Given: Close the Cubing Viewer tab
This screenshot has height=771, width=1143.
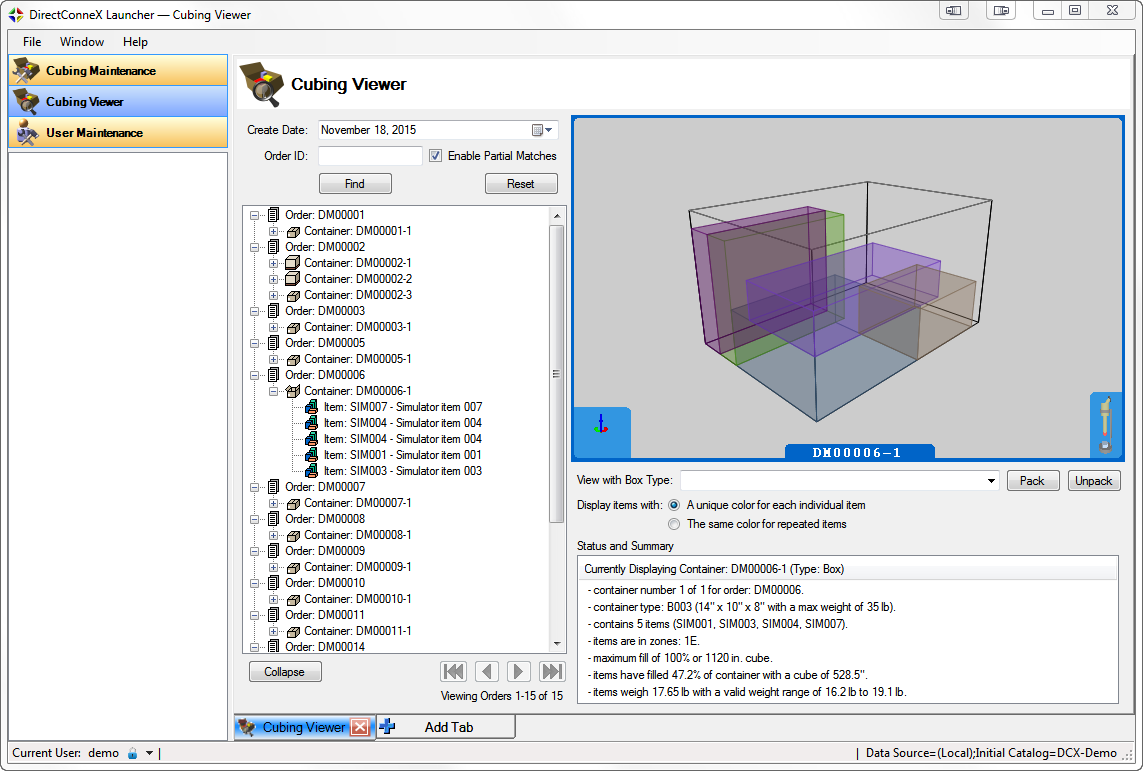Looking at the screenshot, I should coord(359,727).
